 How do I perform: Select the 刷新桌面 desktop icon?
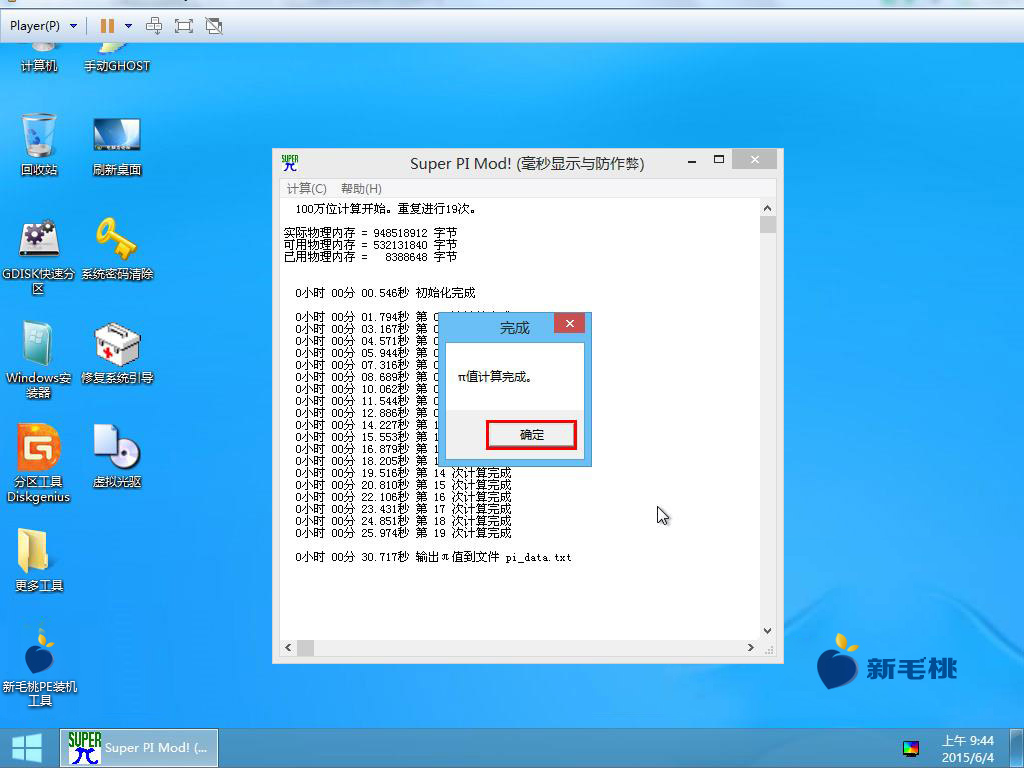pos(117,146)
